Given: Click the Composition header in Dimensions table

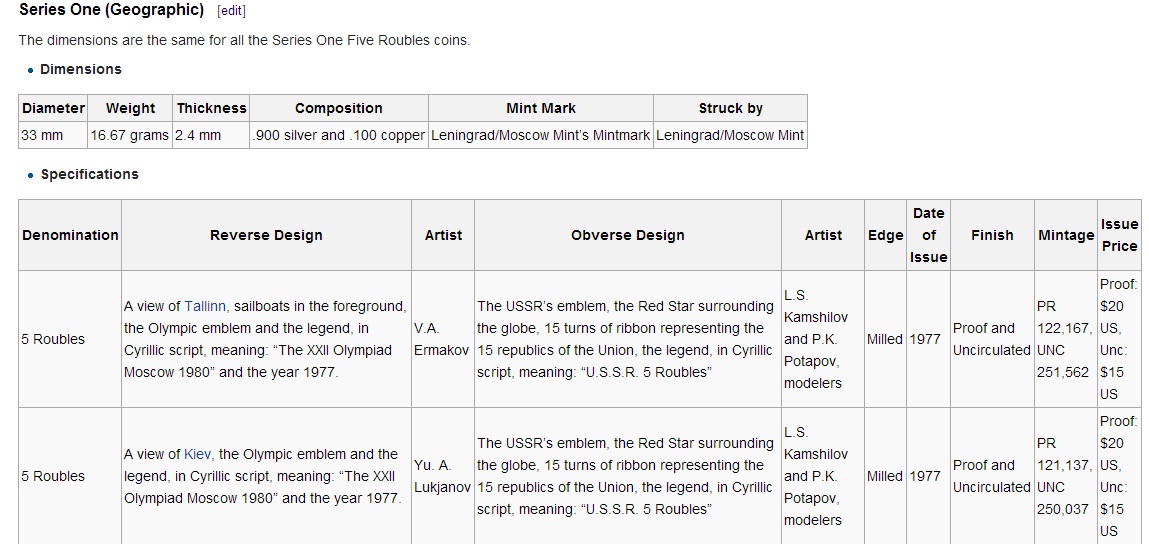Looking at the screenshot, I should (x=339, y=108).
